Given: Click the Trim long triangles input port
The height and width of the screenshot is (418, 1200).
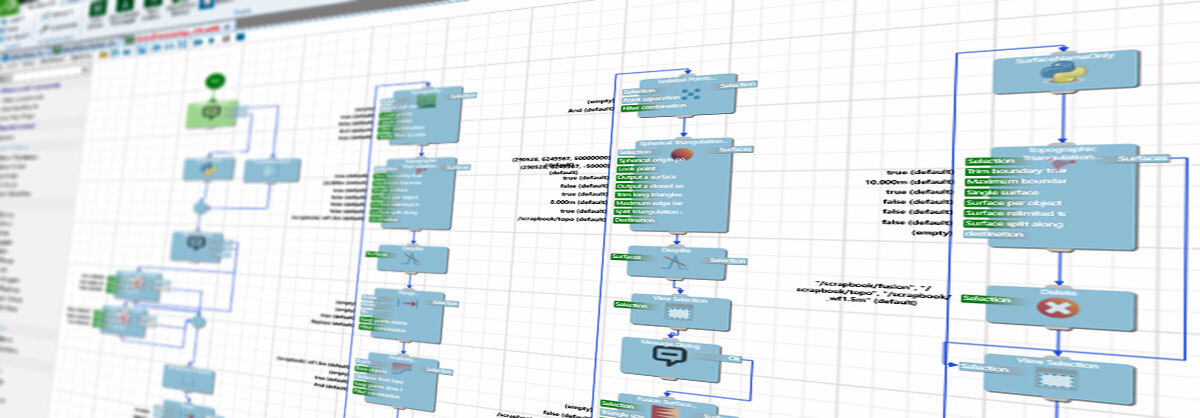Looking at the screenshot, I should click(x=650, y=194).
